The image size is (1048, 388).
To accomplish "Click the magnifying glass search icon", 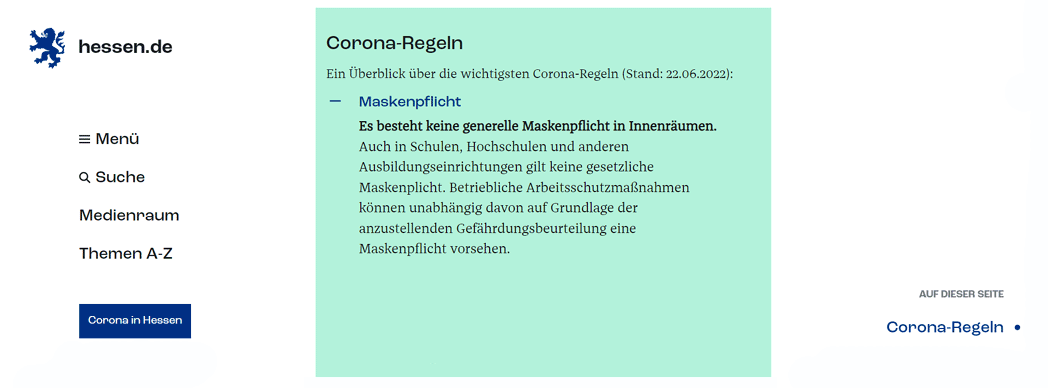I will pos(84,178).
